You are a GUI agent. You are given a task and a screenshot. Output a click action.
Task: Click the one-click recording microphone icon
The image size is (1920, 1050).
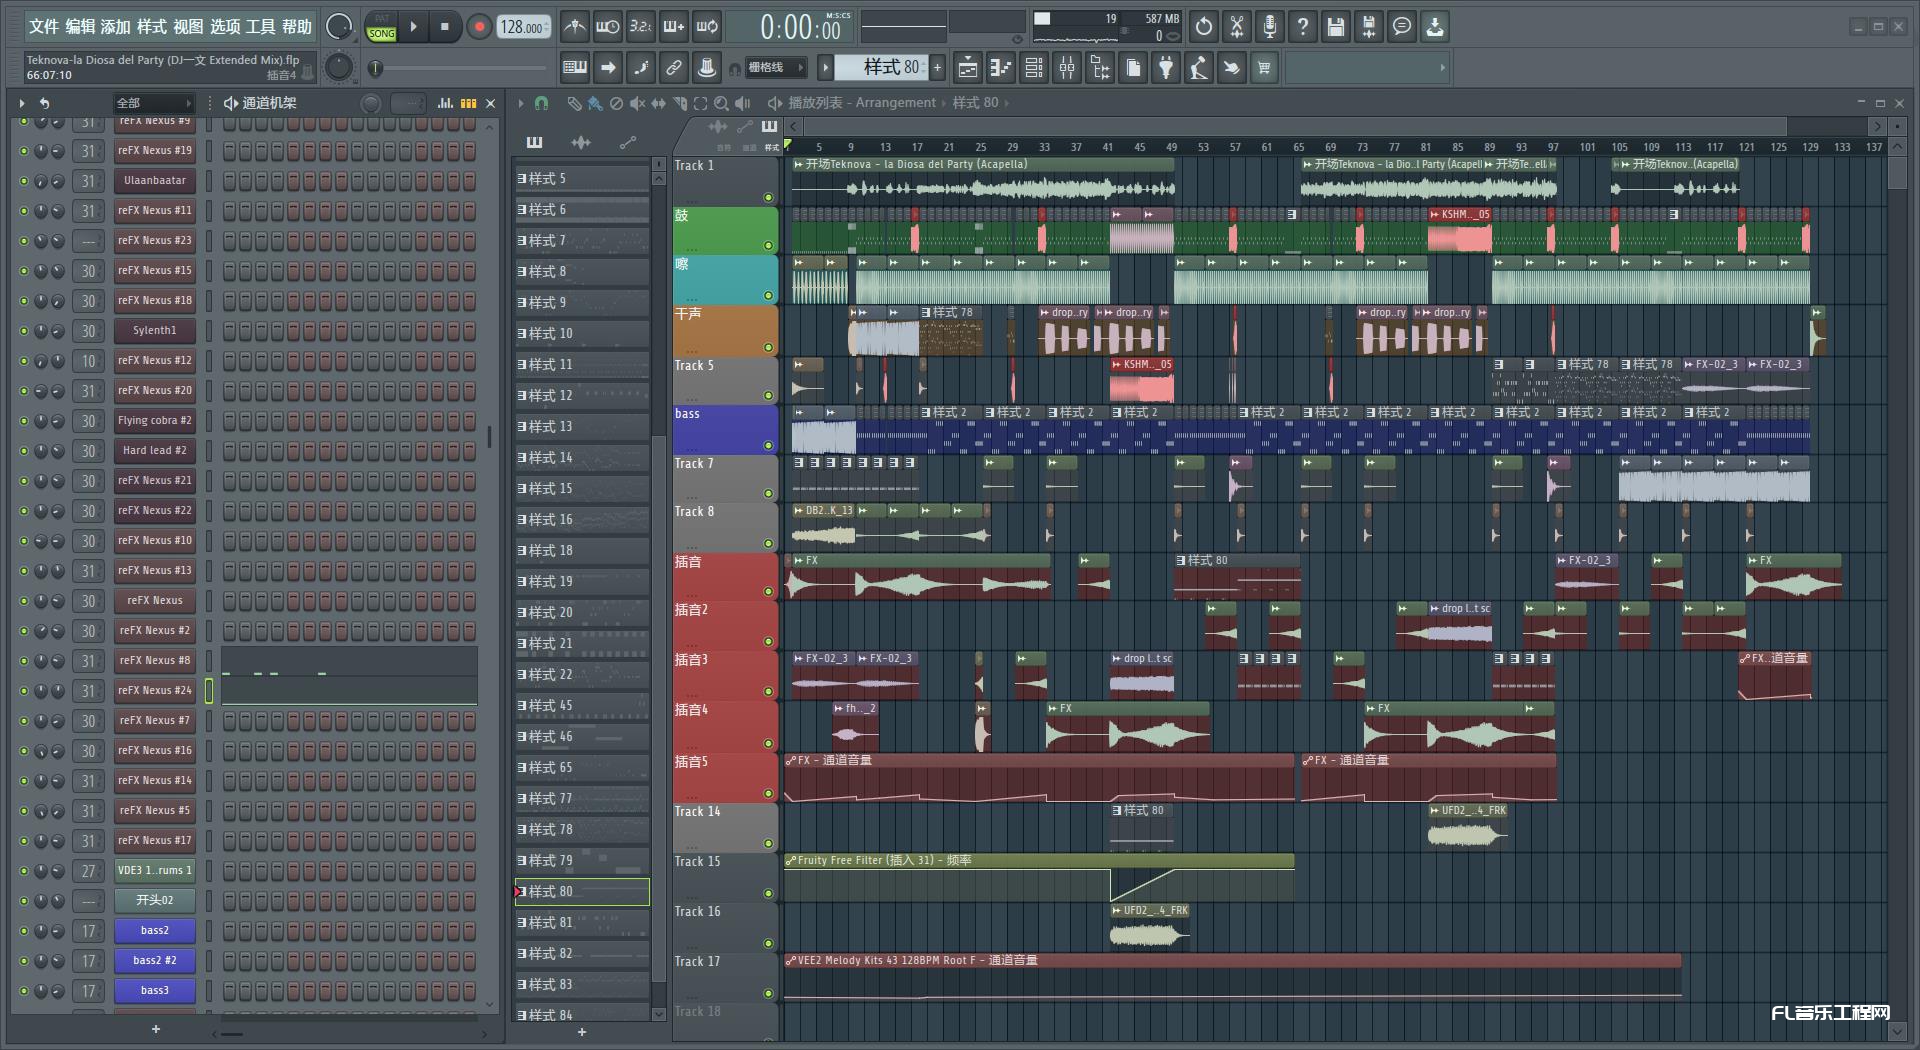(x=1270, y=27)
